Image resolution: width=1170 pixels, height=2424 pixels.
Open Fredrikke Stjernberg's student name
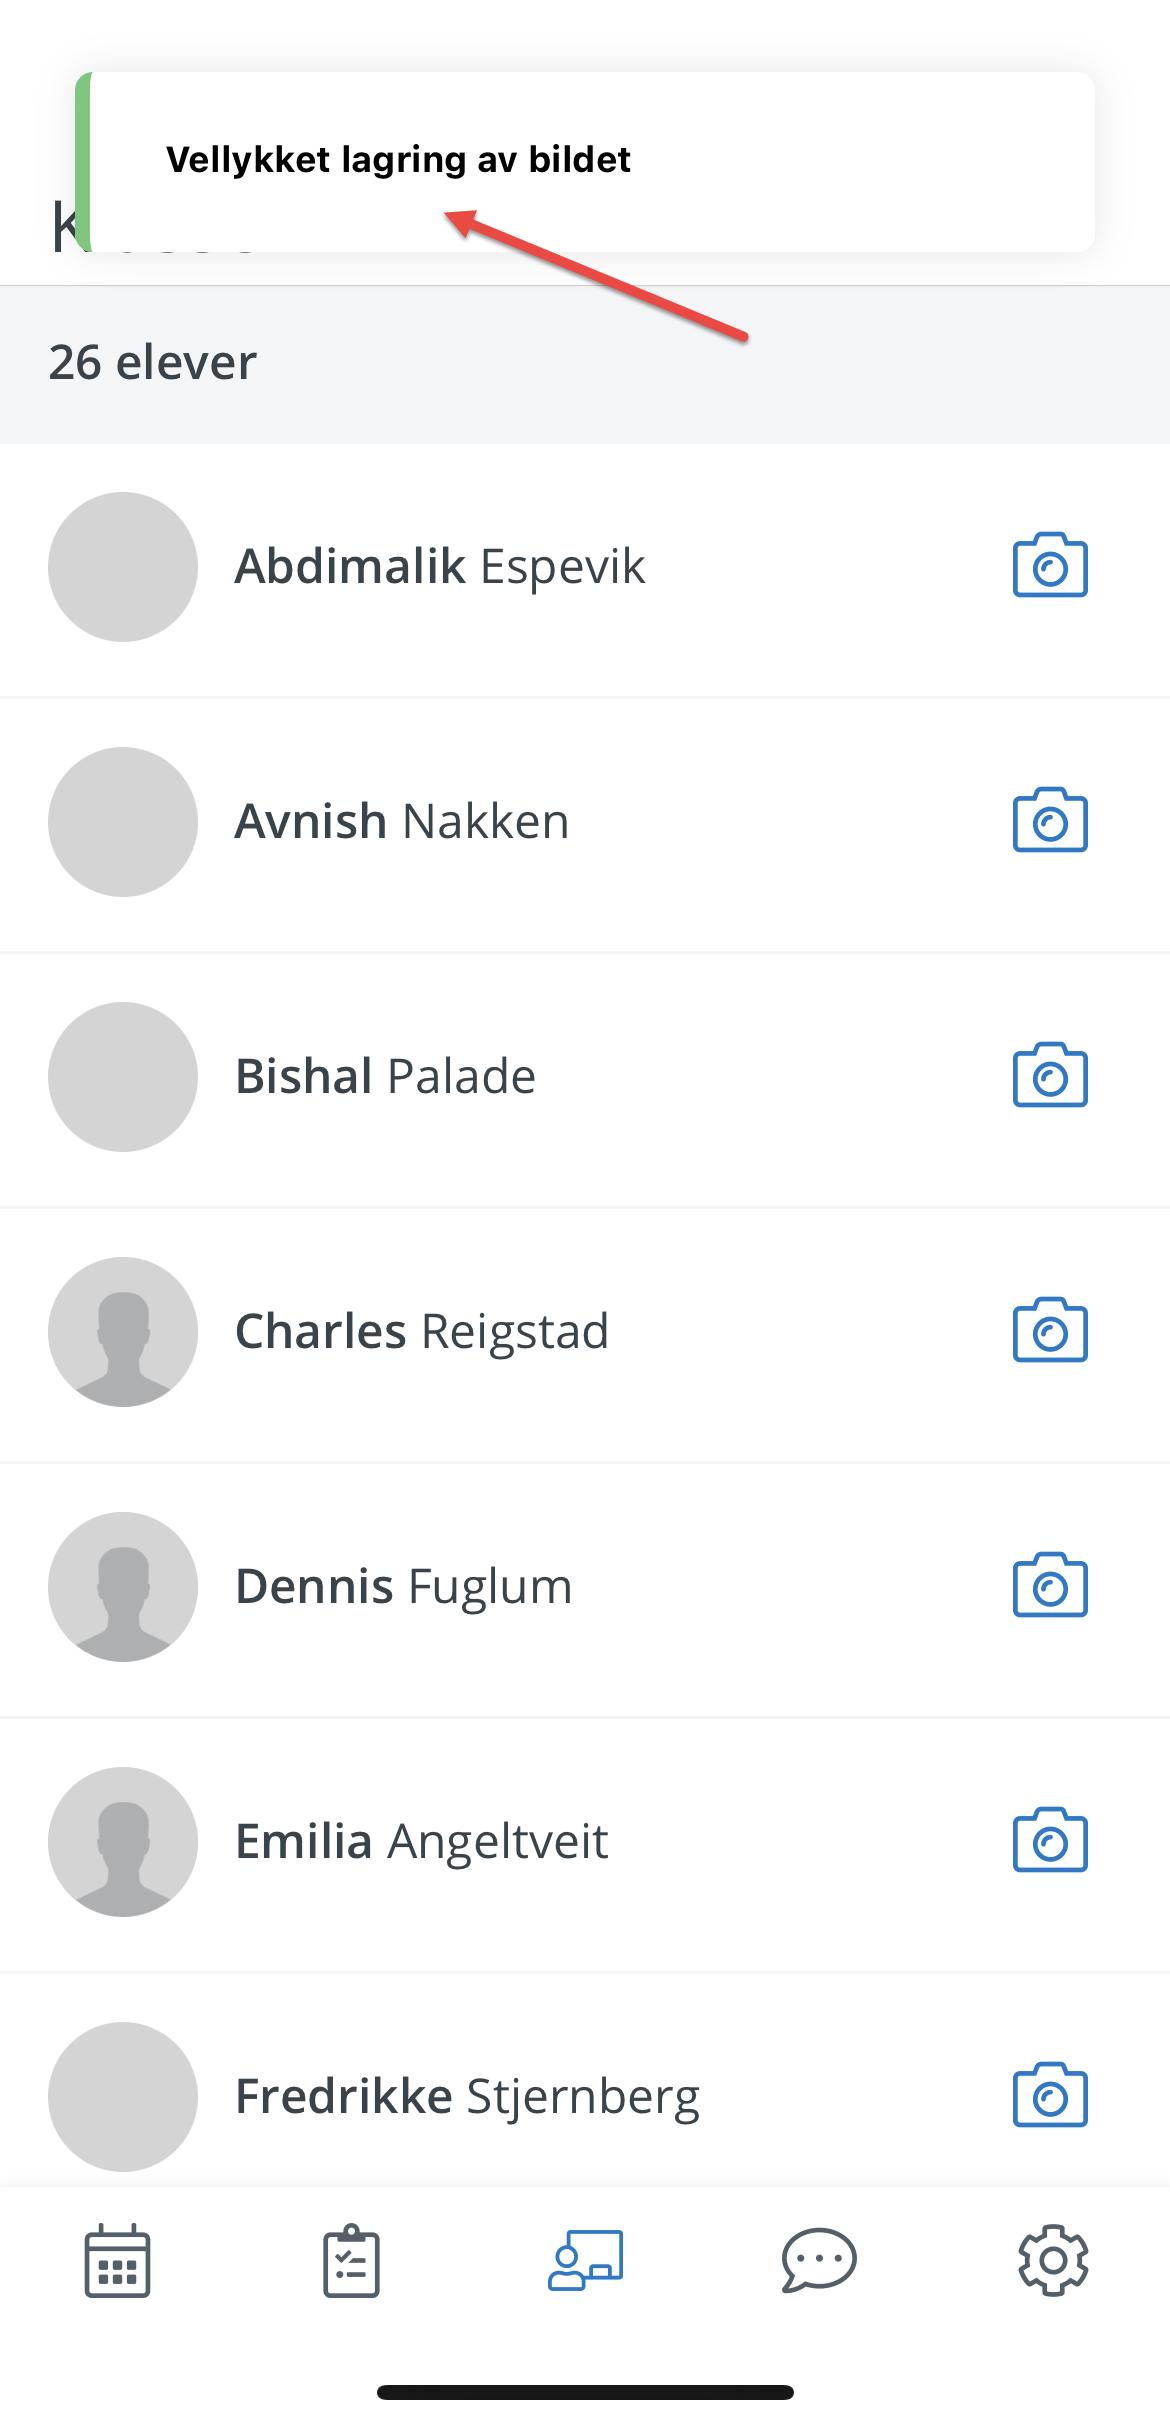(x=467, y=2097)
